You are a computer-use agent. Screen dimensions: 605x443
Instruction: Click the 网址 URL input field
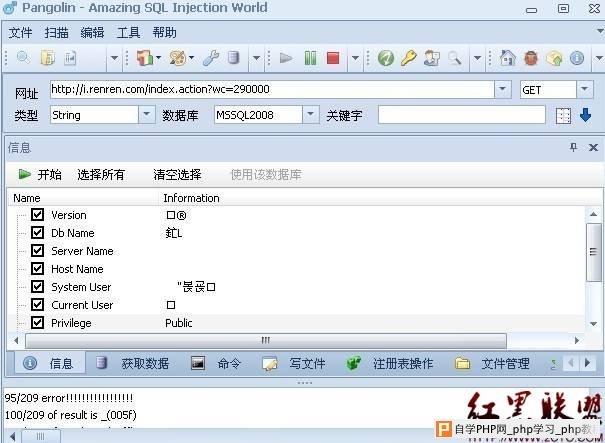point(272,90)
